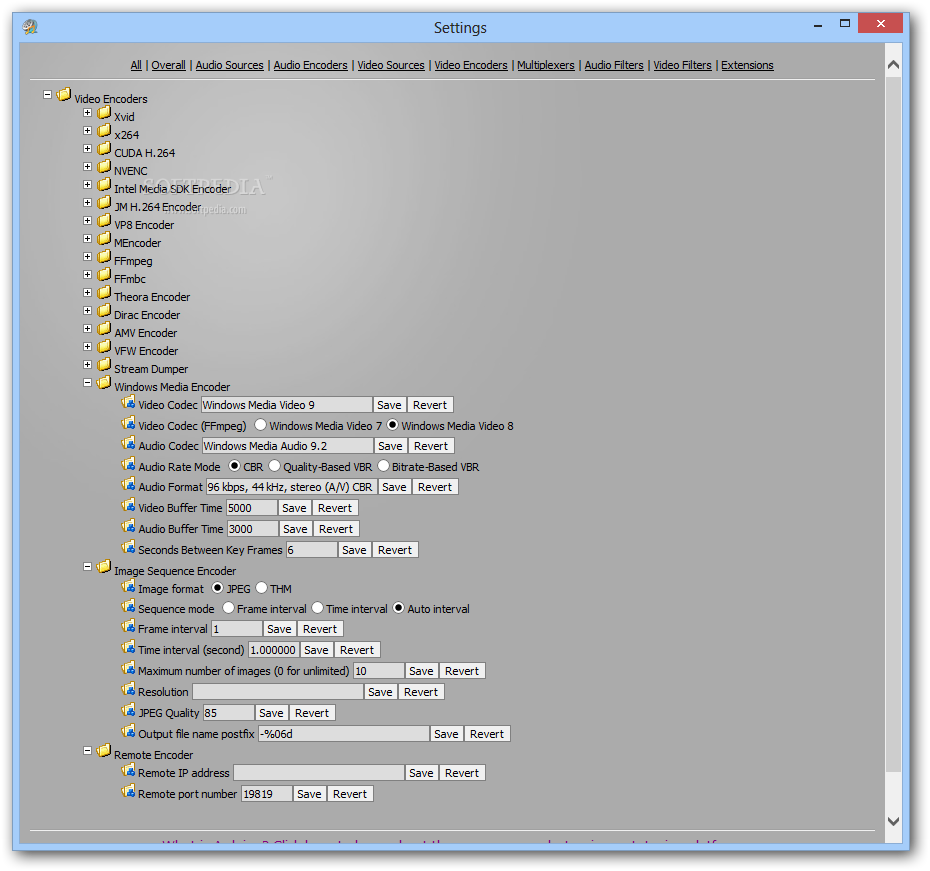This screenshot has width=930, height=871.
Task: Save the Seconds Between Key Frames value
Action: (354, 550)
